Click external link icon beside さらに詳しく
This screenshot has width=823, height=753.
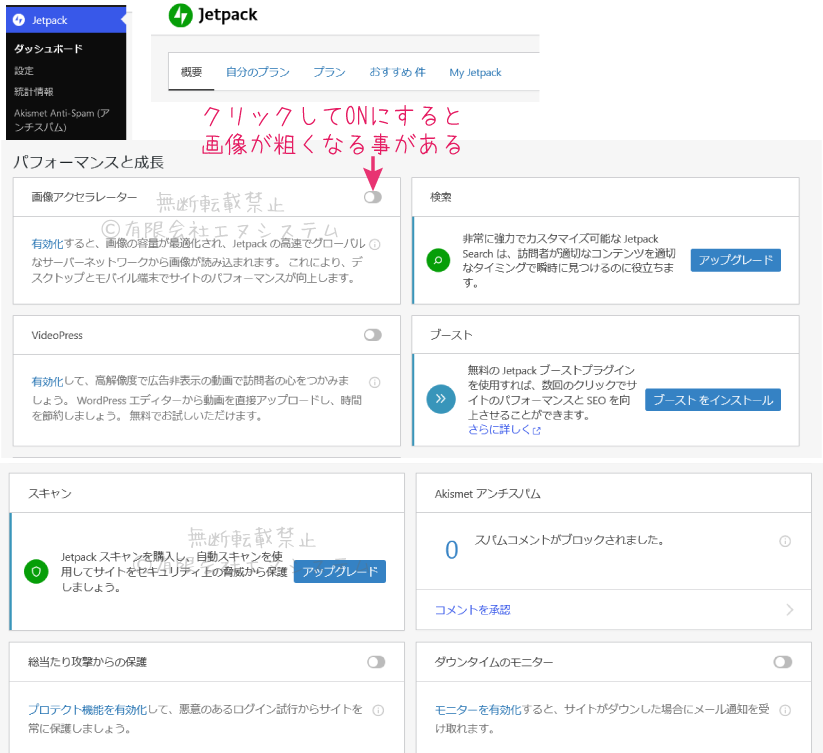point(536,431)
